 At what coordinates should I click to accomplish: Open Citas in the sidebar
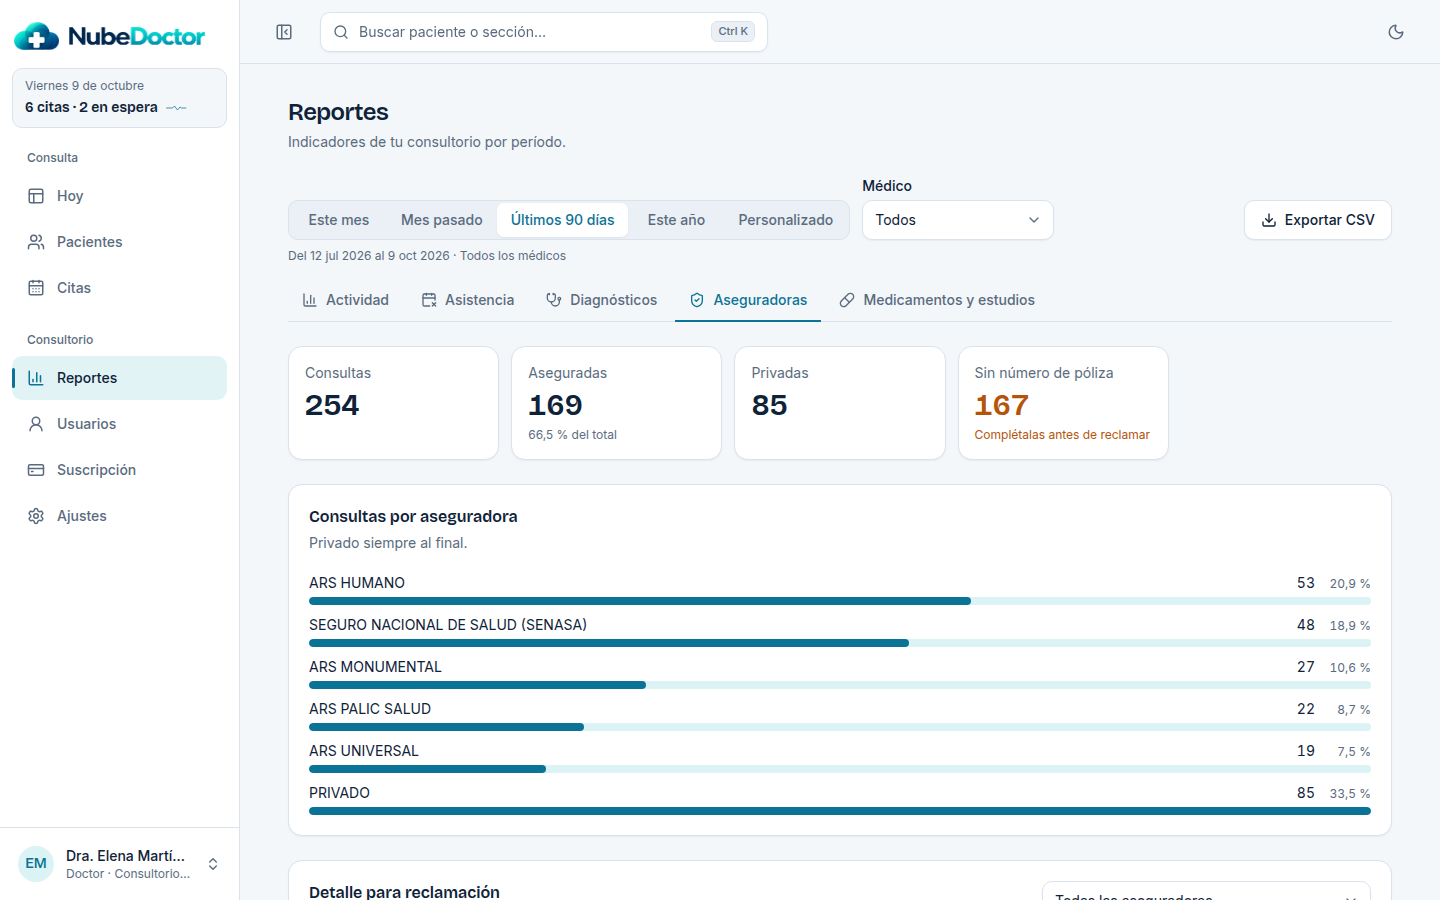click(x=120, y=288)
